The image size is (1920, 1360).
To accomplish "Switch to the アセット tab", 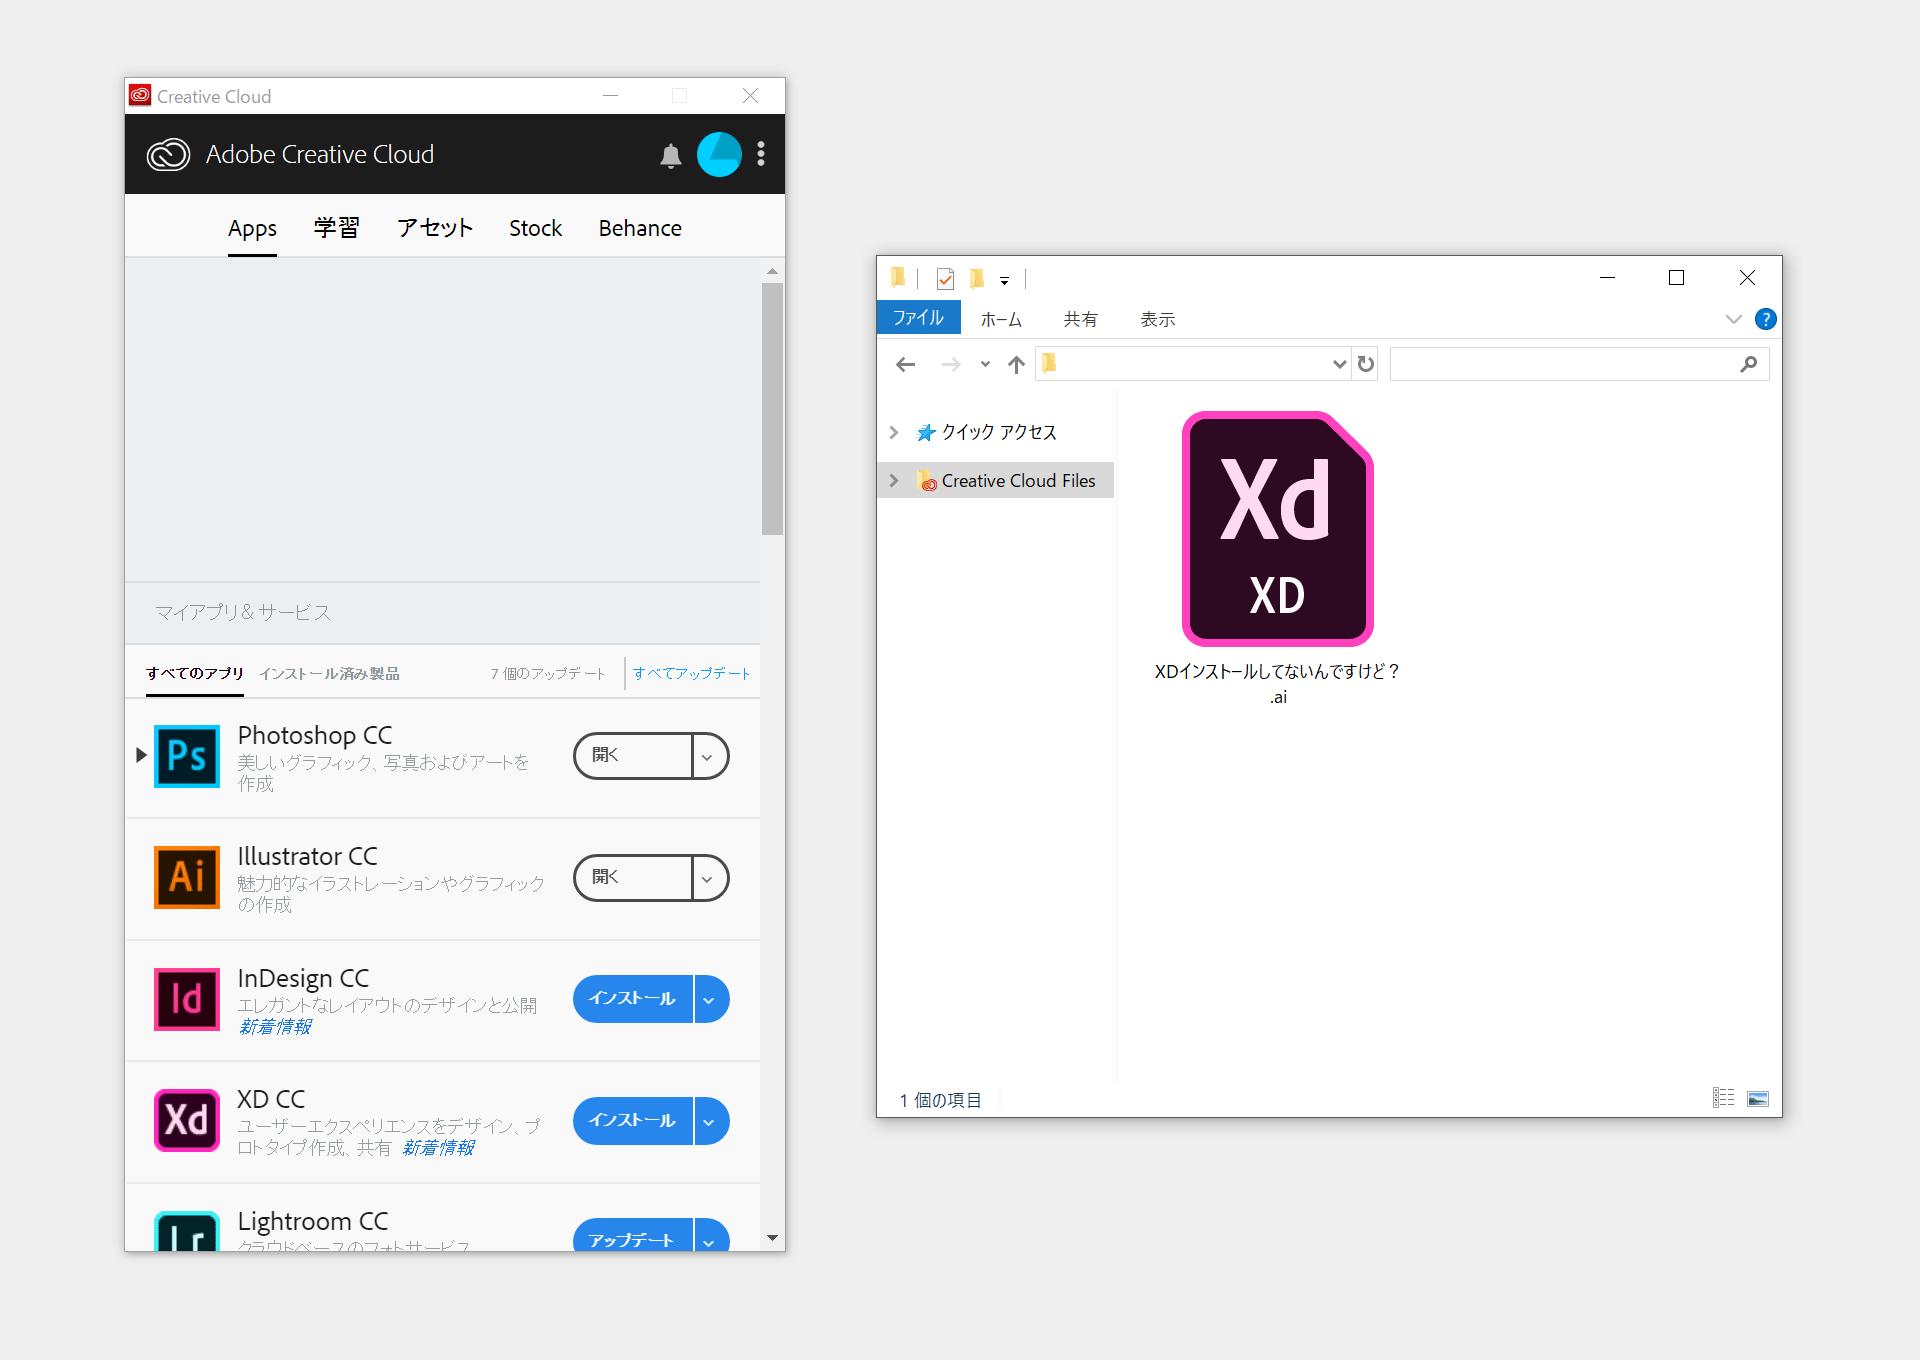I will tap(435, 228).
